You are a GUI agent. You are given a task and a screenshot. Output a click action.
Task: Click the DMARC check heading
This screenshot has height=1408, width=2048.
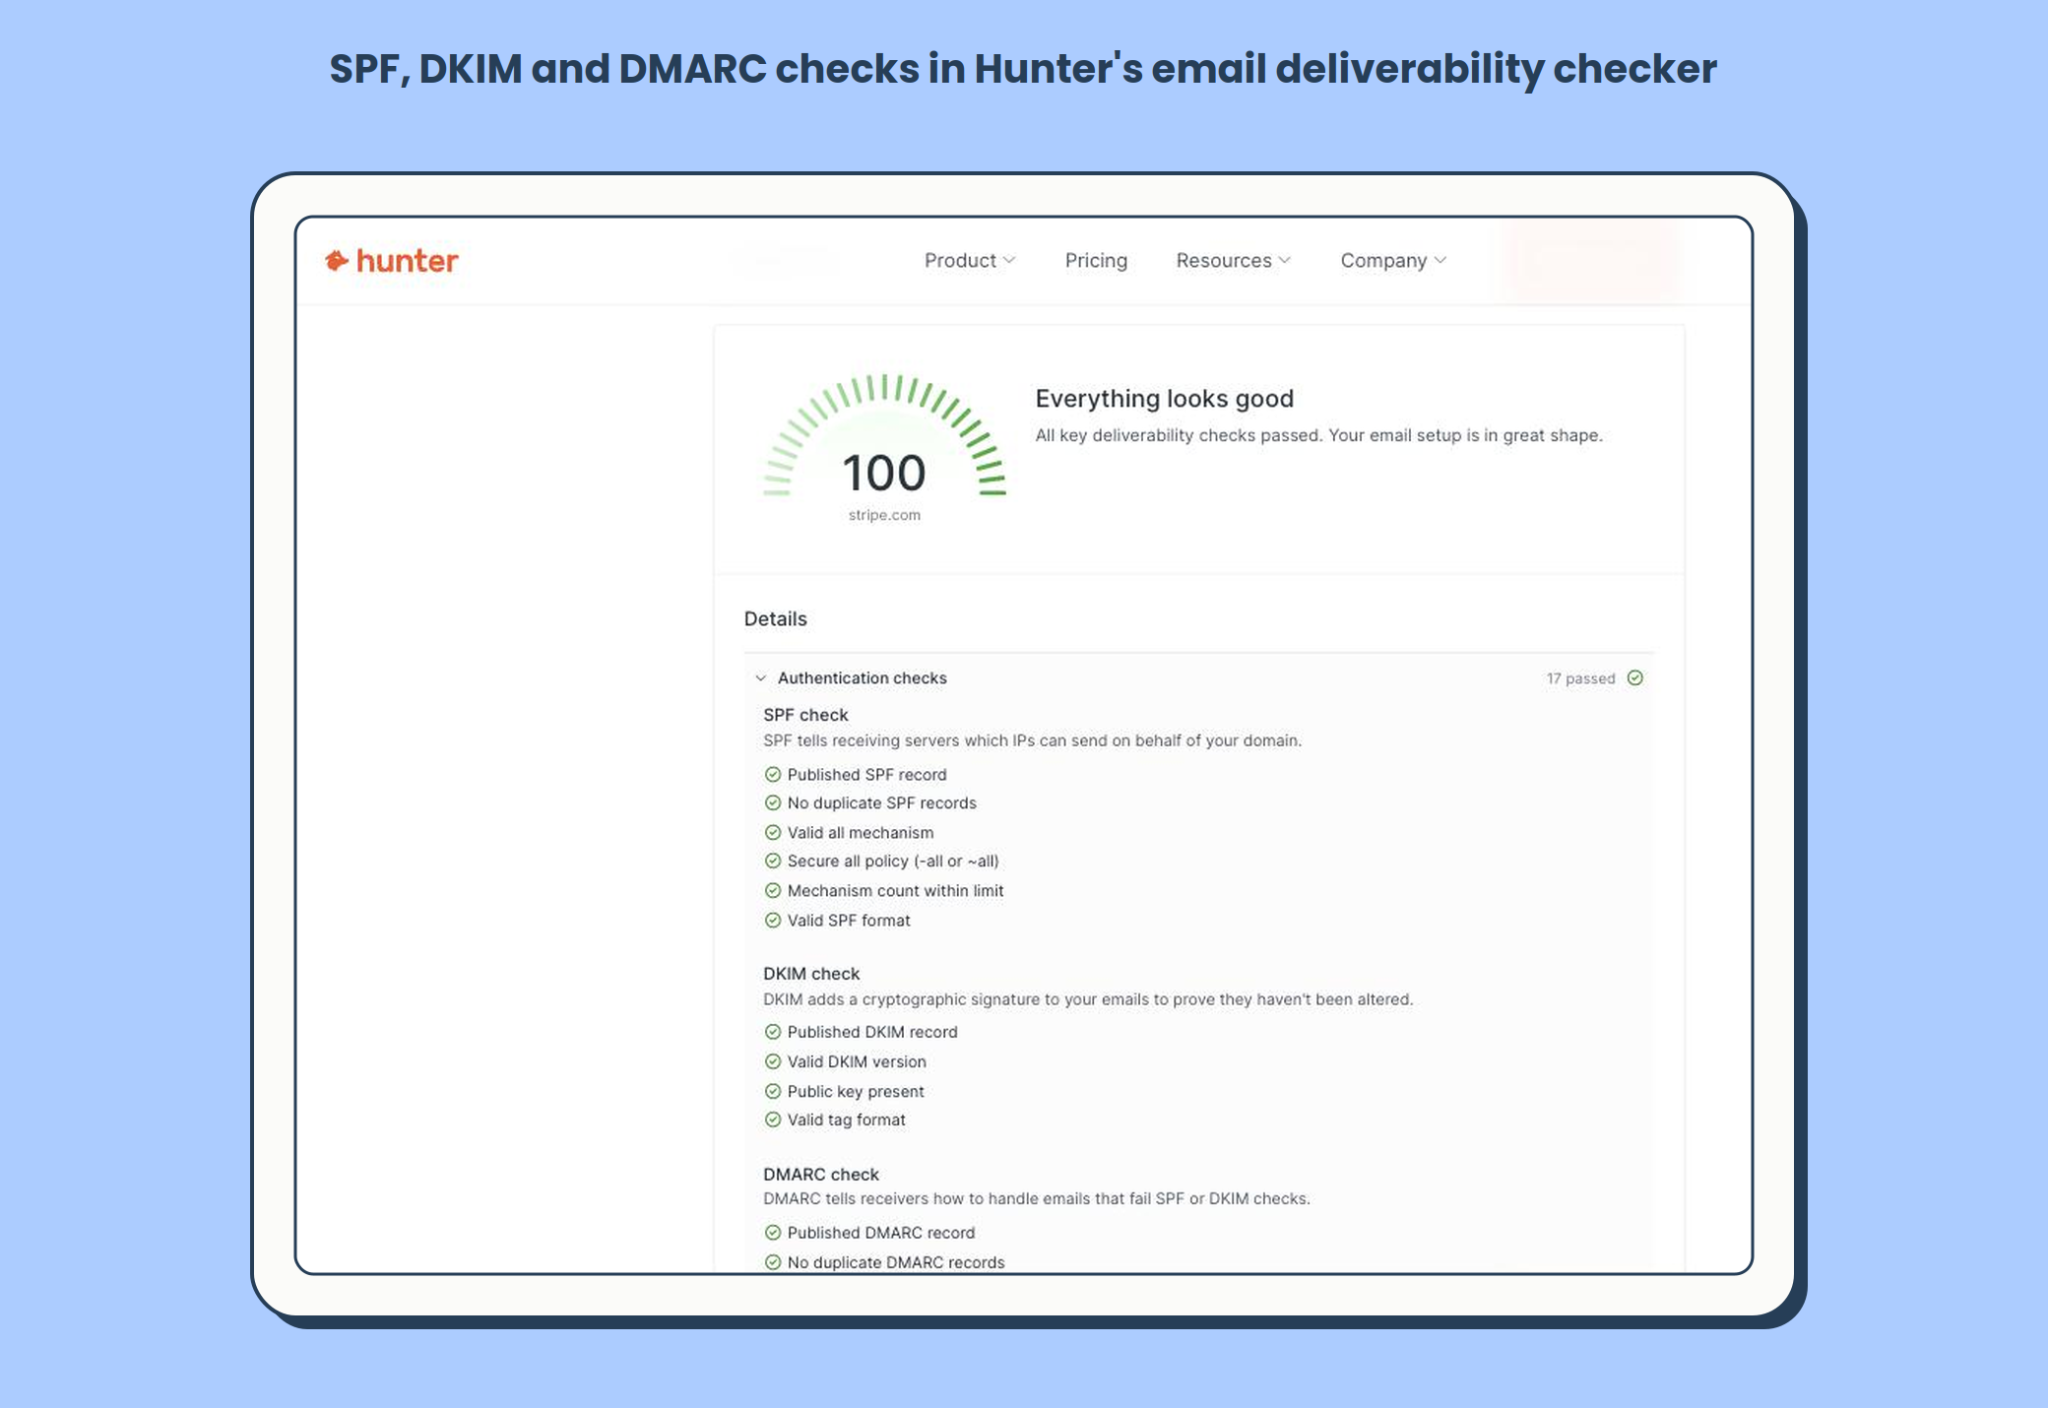821,1174
